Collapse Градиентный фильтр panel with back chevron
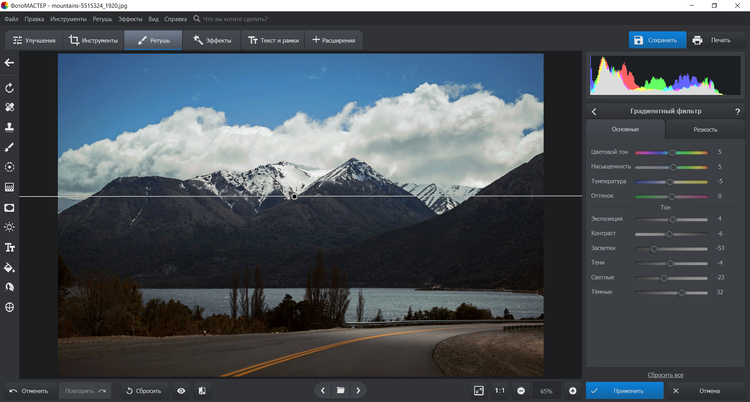The height and width of the screenshot is (402, 750). 594,111
